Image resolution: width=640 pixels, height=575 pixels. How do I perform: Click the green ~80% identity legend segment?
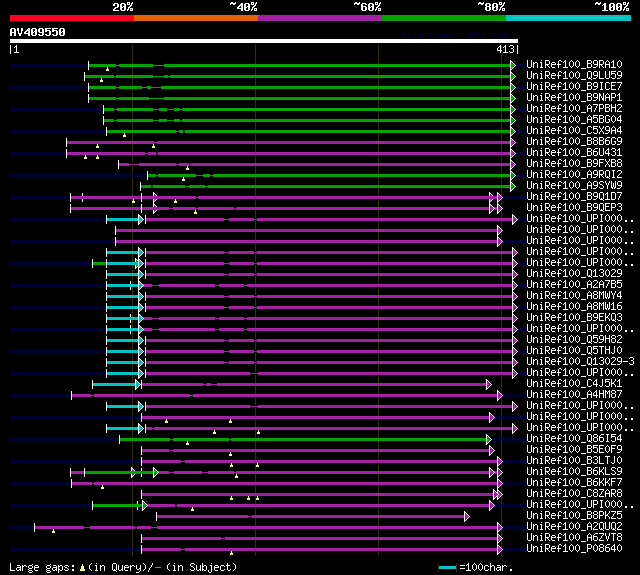tap(444, 18)
